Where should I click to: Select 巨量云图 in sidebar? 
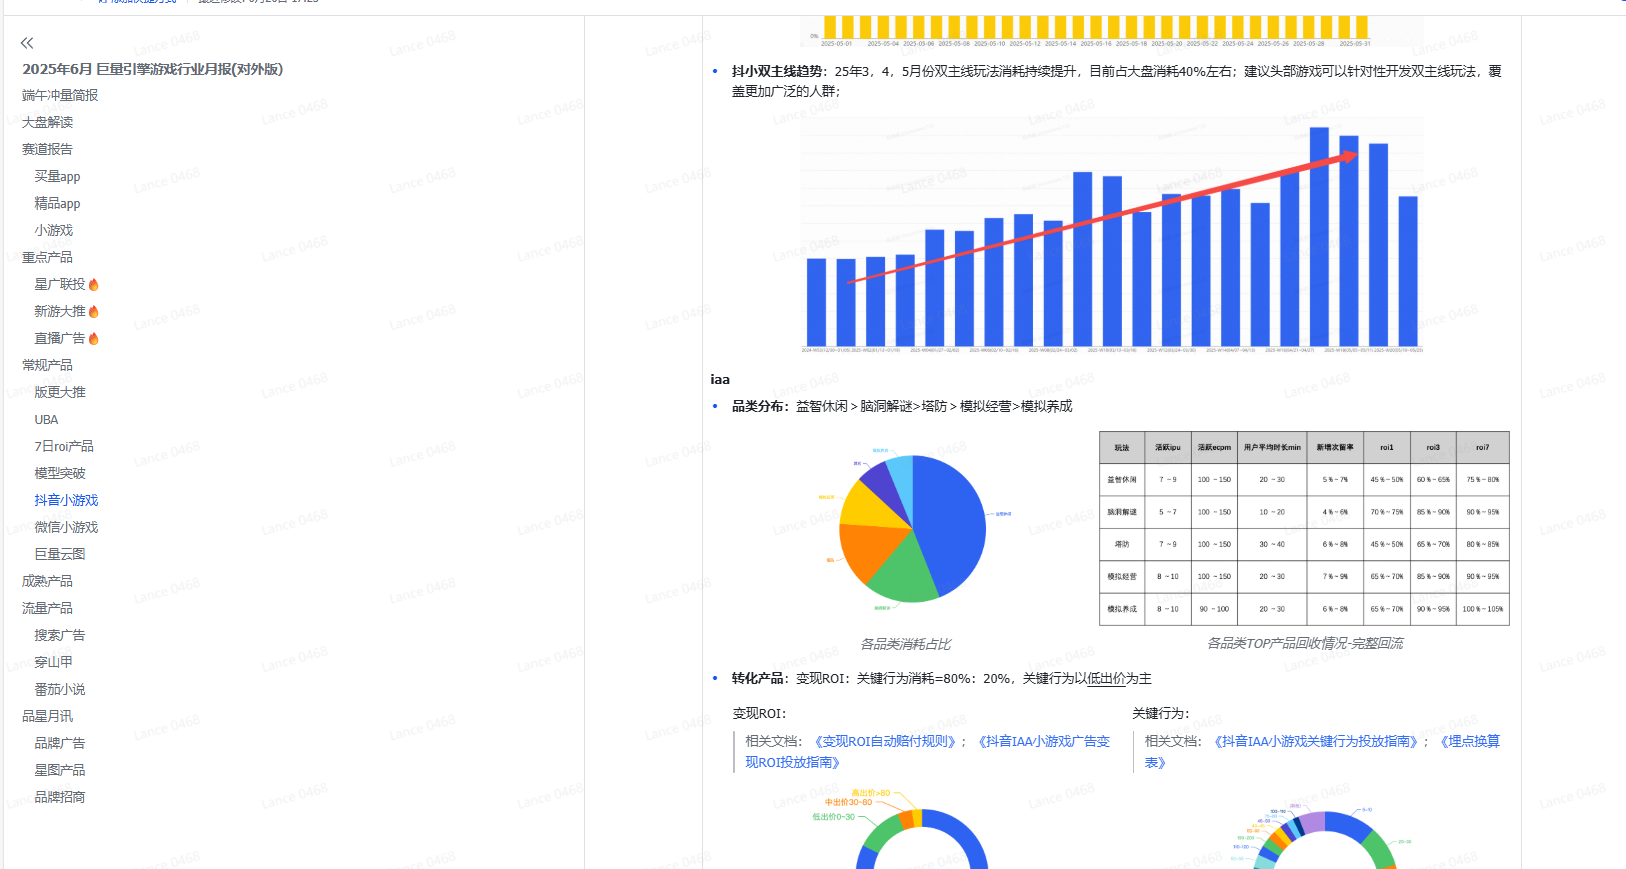60,554
